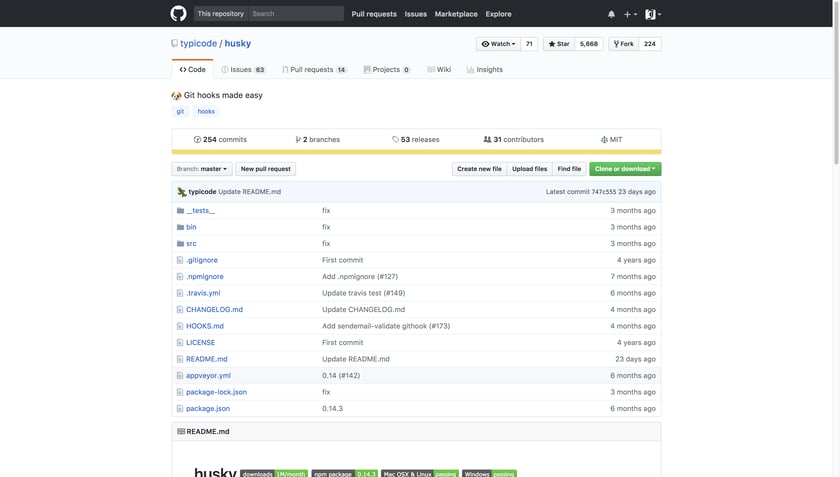Open Pull requests in the top navigation
The image size is (840, 477).
pyautogui.click(x=374, y=14)
